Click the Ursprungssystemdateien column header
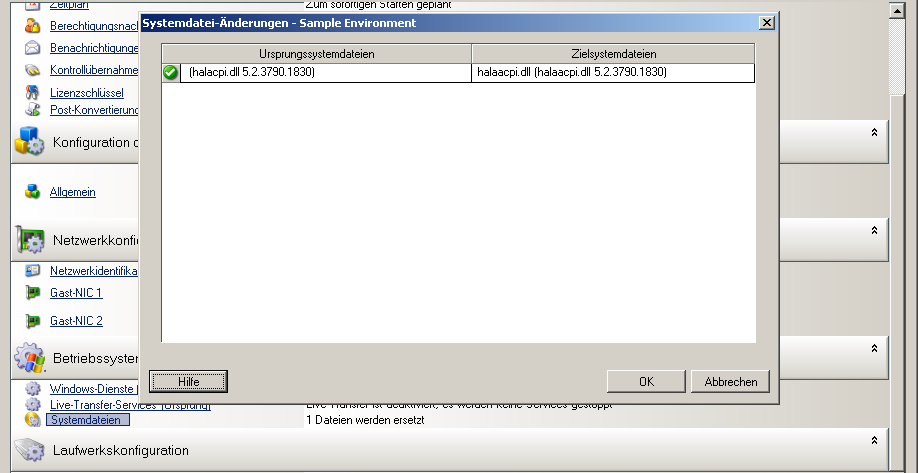The image size is (918, 473). click(316, 53)
